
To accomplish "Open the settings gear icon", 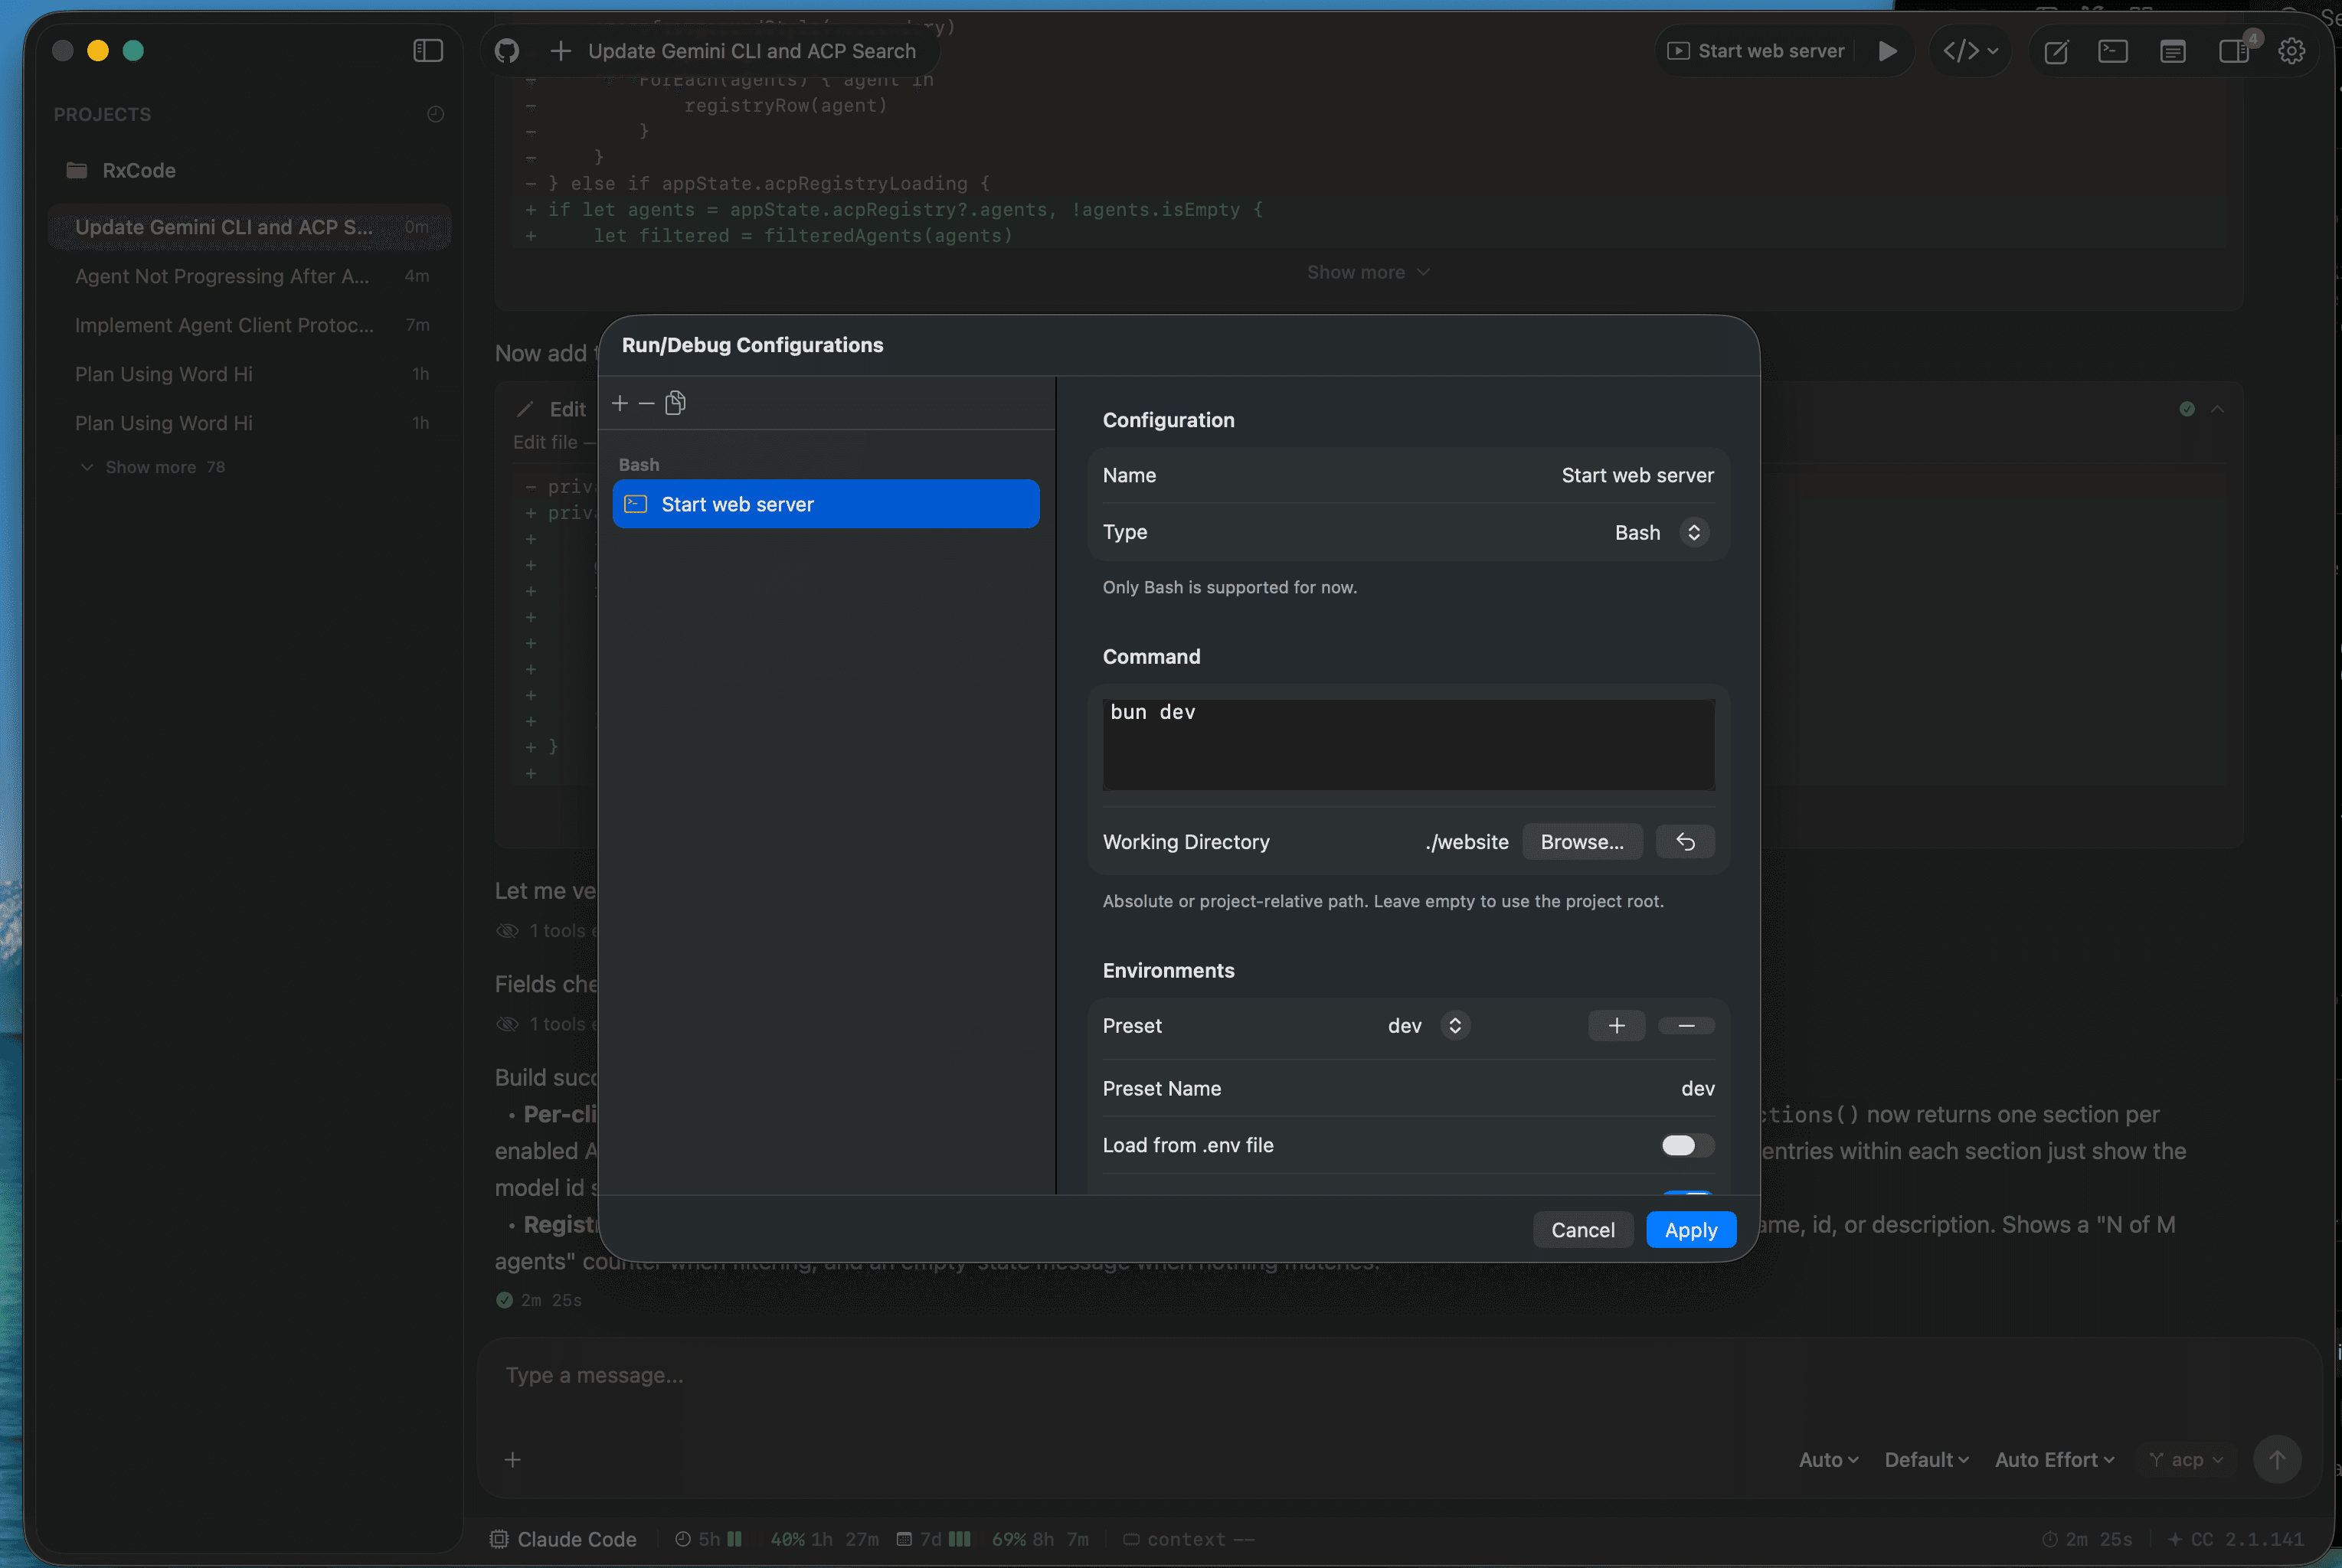I will 2291,50.
